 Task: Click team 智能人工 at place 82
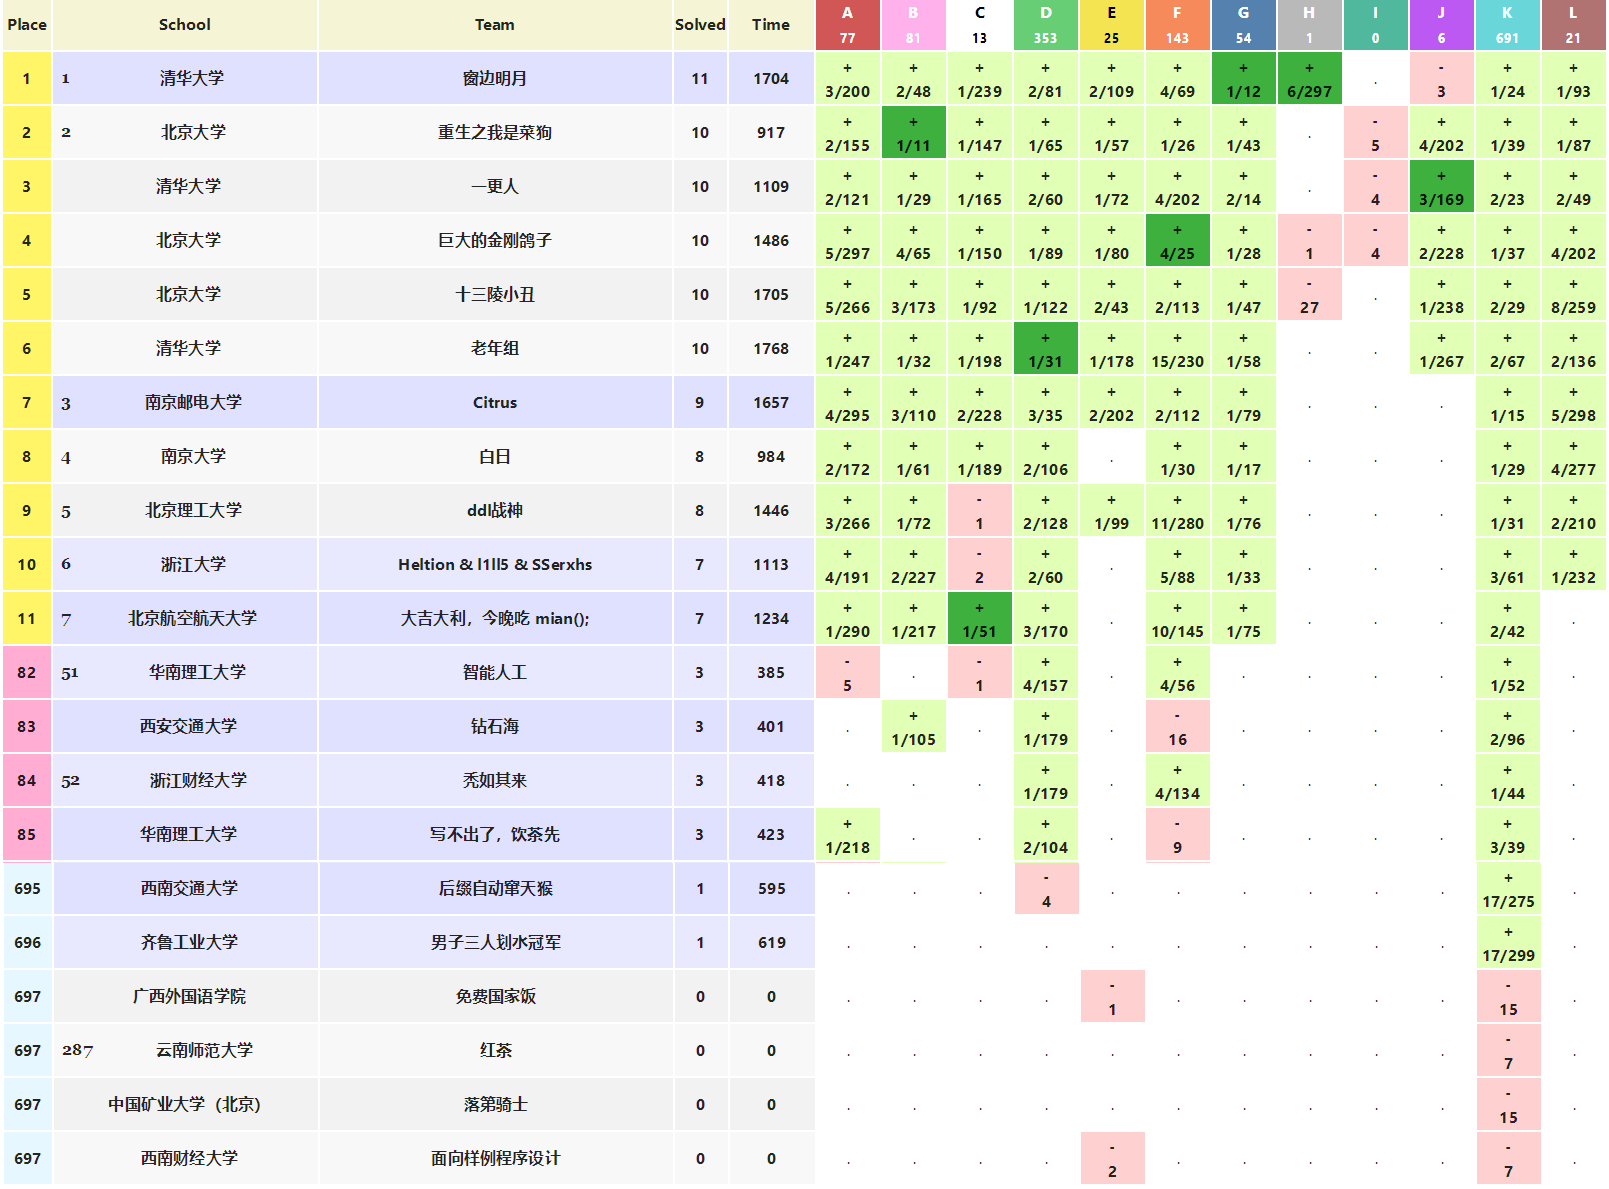click(495, 673)
